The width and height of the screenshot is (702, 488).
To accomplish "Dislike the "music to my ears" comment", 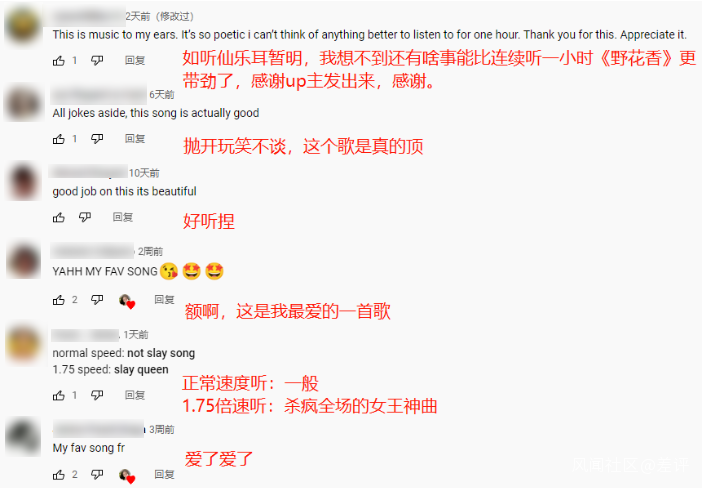I will 97,60.
